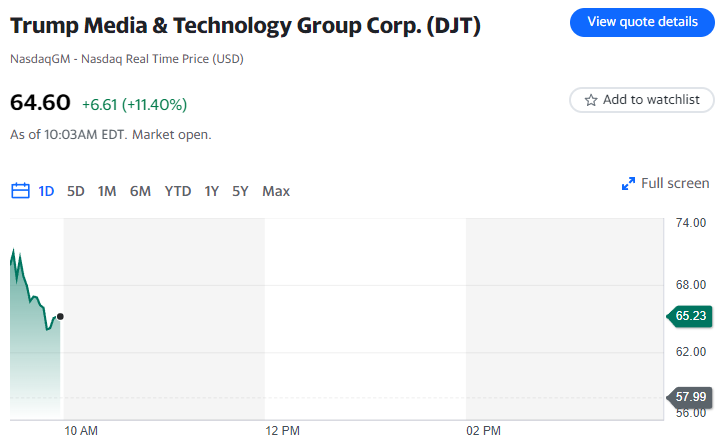This screenshot has width=723, height=443.
Task: Click the green 65.23 price label
Action: point(690,316)
